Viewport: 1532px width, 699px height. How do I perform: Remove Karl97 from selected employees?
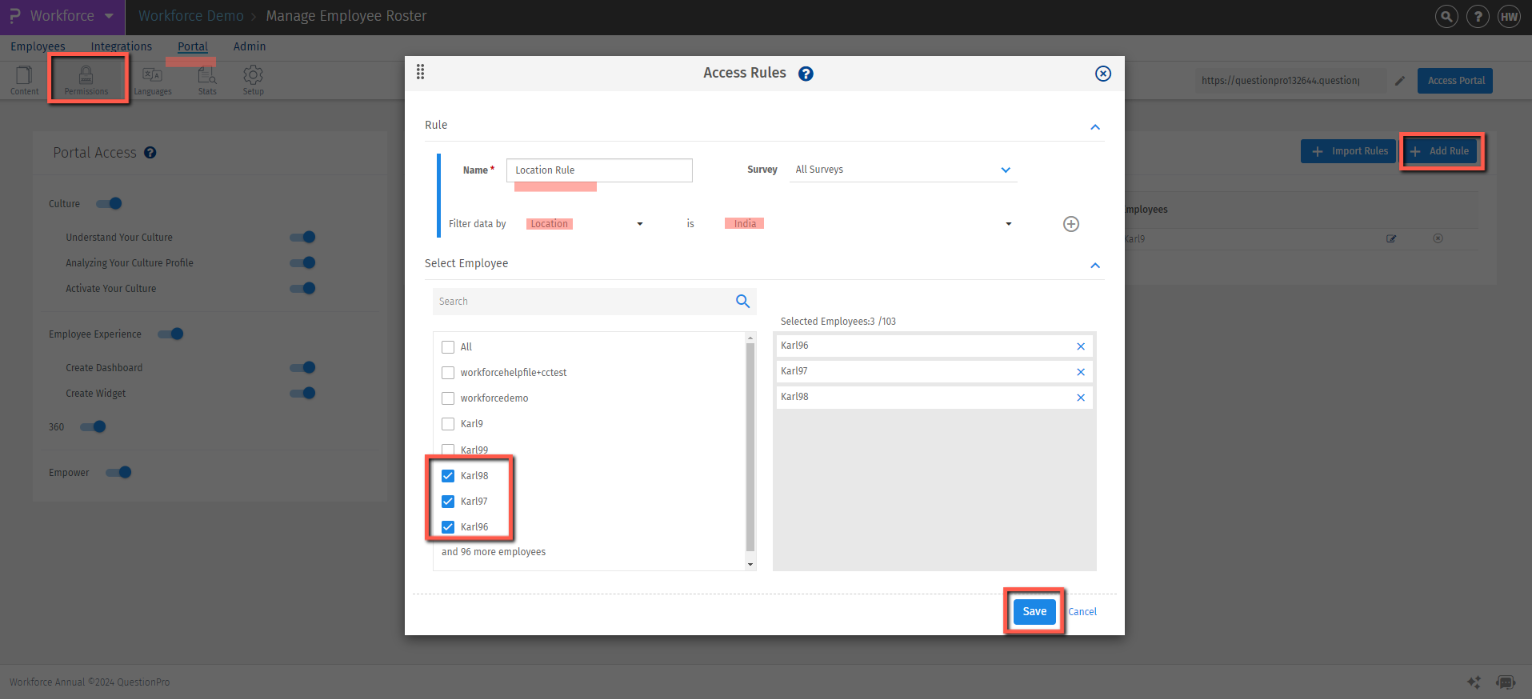click(1080, 372)
